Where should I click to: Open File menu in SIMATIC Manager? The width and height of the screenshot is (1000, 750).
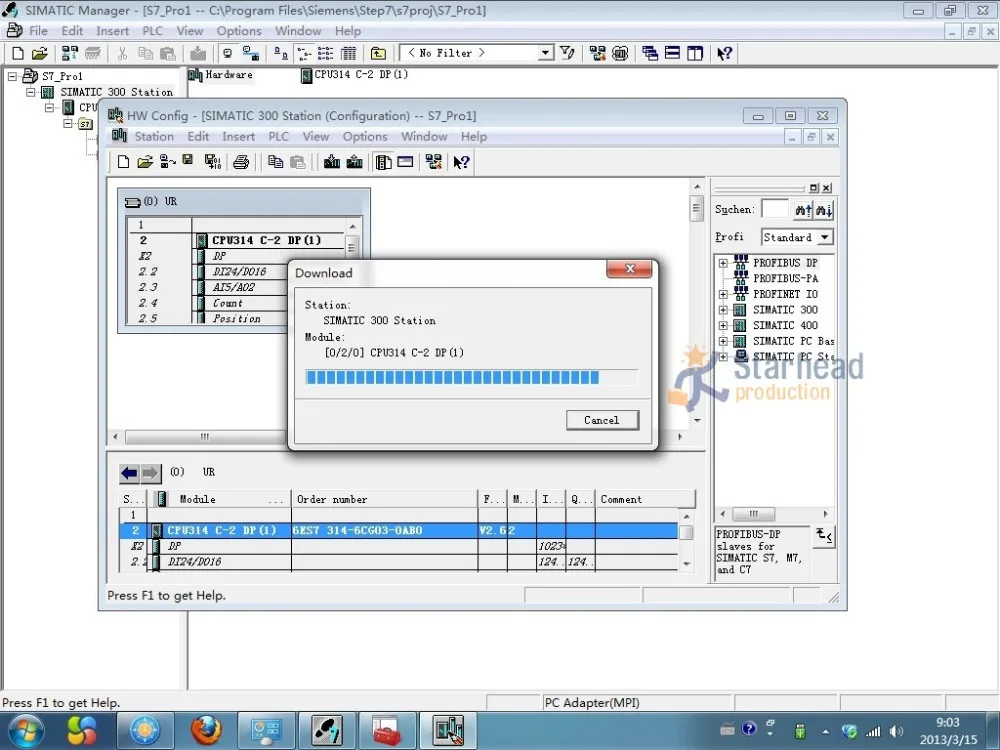[x=38, y=31]
